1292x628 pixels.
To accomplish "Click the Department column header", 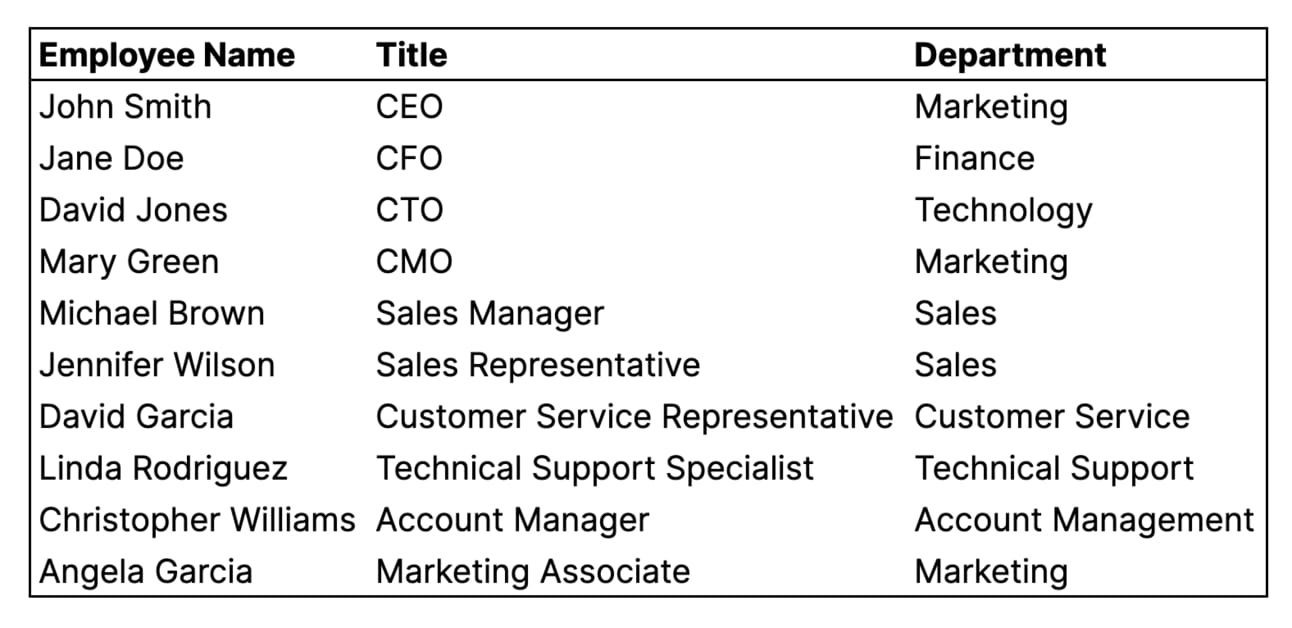I will point(1010,56).
